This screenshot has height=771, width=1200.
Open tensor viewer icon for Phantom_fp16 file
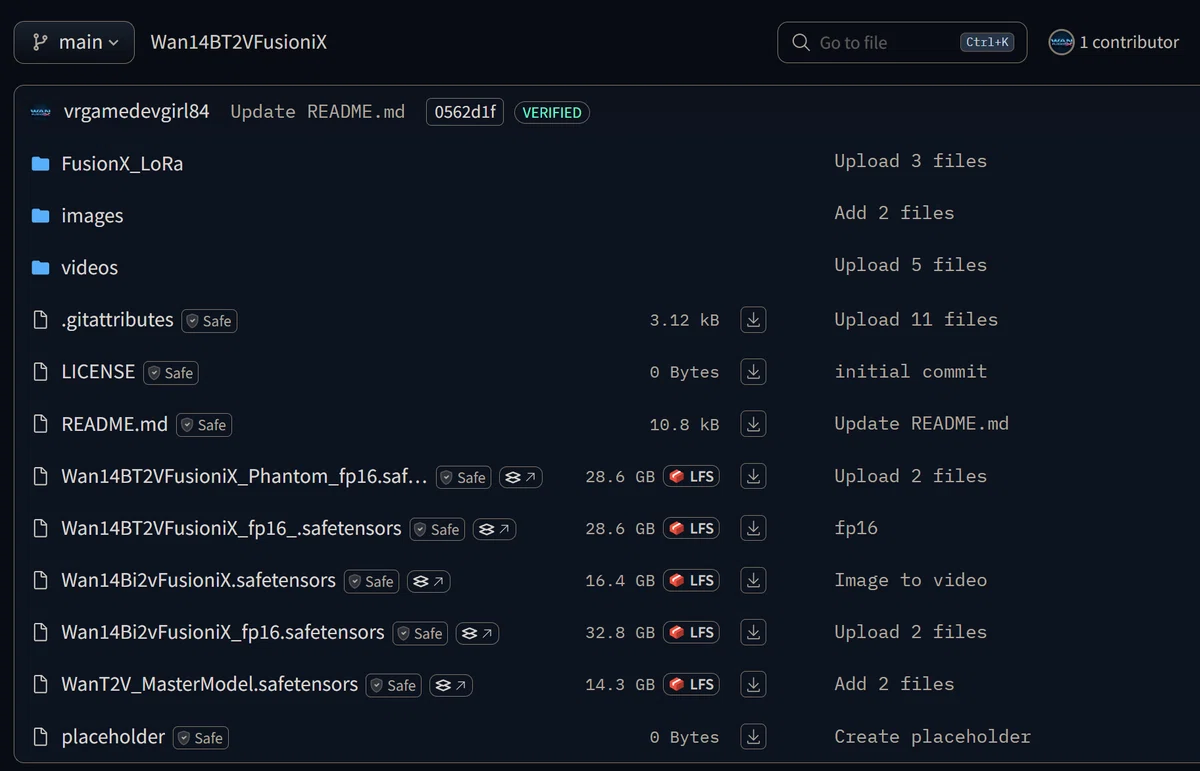point(521,477)
